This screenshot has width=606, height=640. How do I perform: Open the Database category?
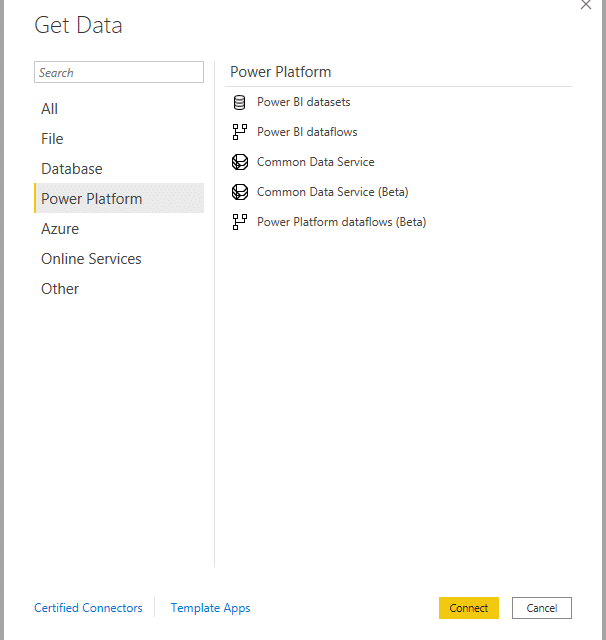(72, 169)
